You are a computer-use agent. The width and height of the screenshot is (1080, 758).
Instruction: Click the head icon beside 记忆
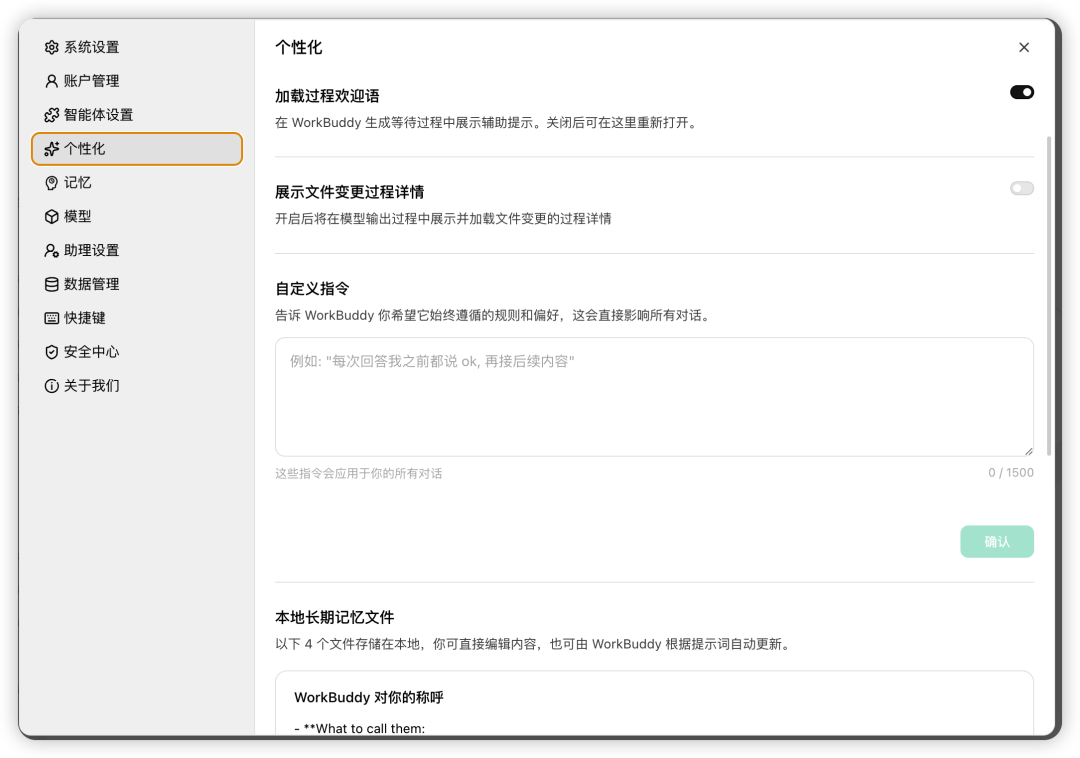51,182
